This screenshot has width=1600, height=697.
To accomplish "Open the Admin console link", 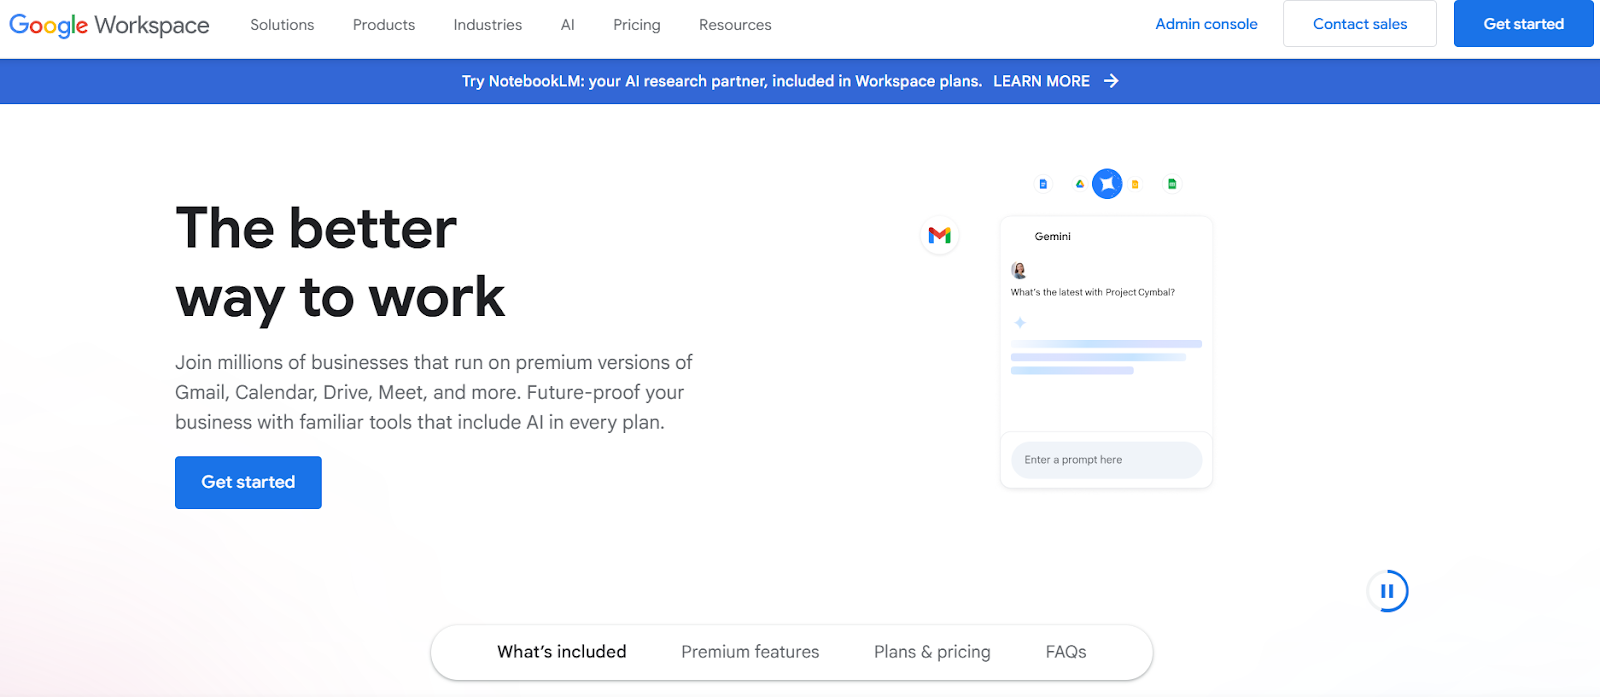I will coord(1206,24).
